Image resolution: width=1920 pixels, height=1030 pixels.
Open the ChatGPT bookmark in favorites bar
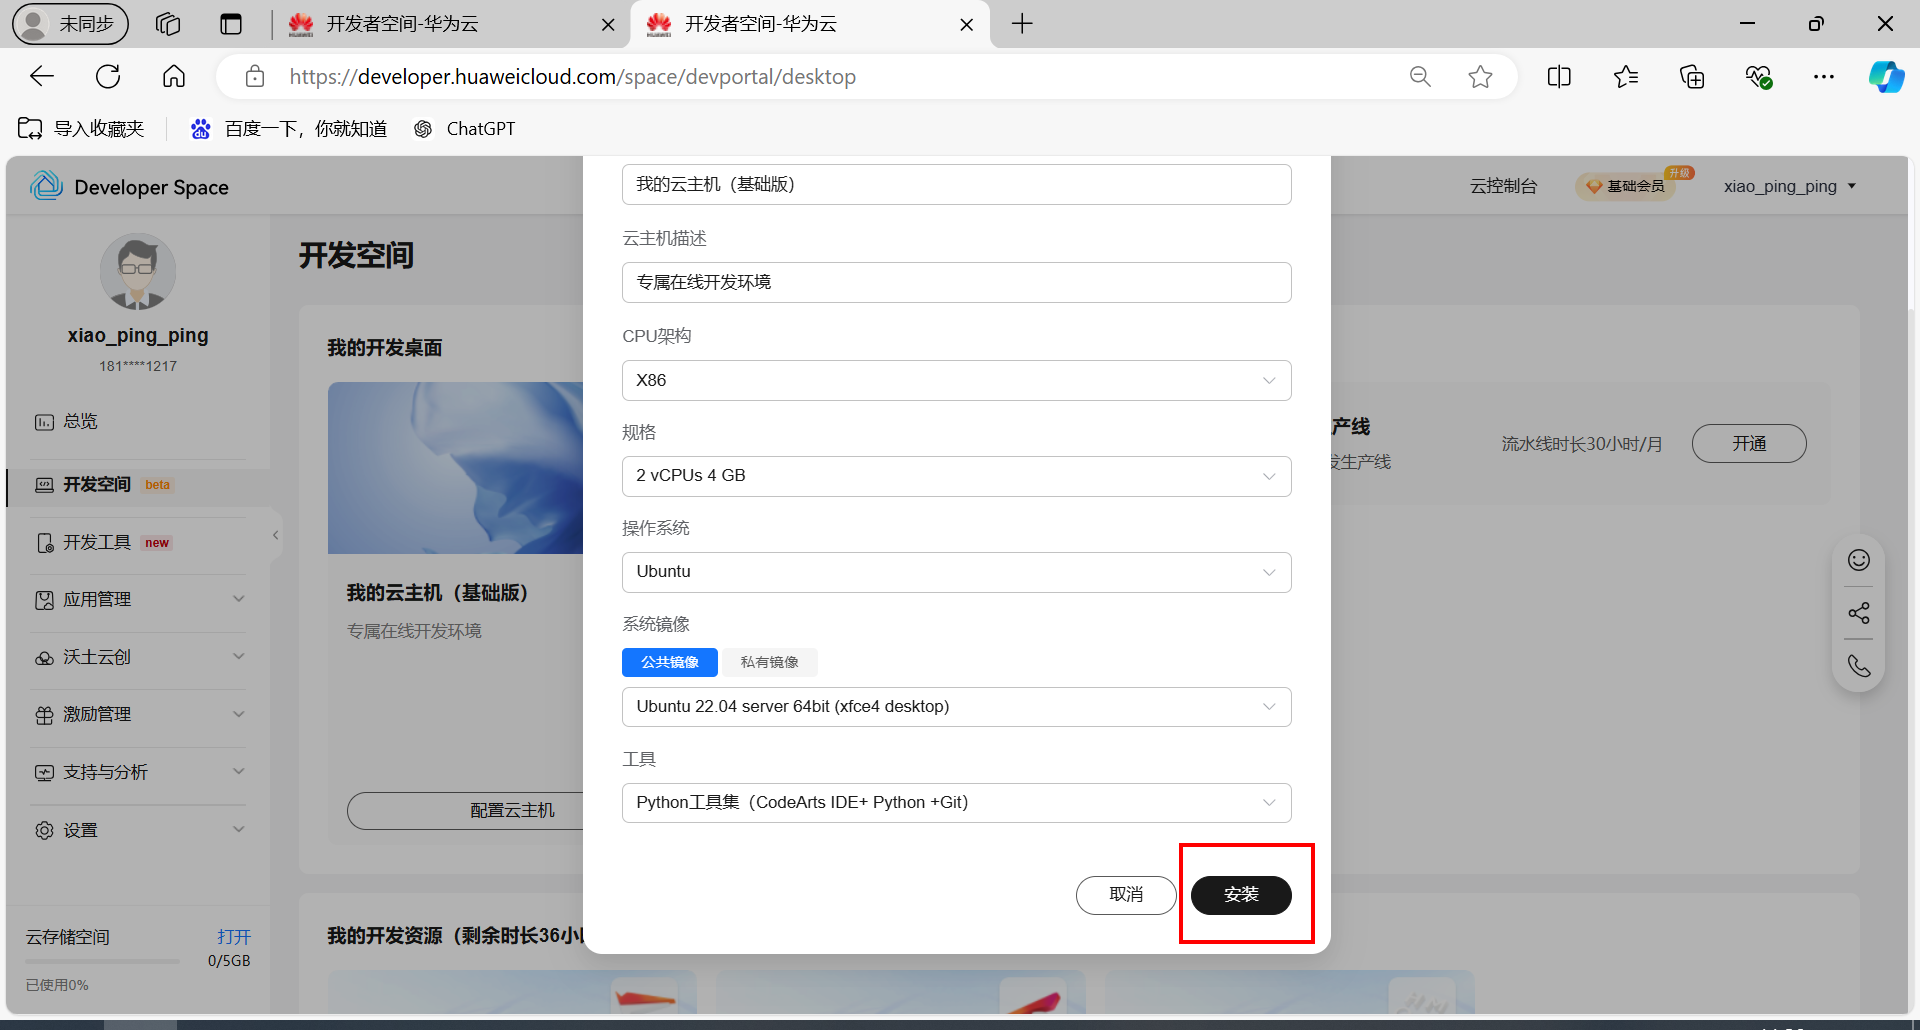[x=464, y=128]
